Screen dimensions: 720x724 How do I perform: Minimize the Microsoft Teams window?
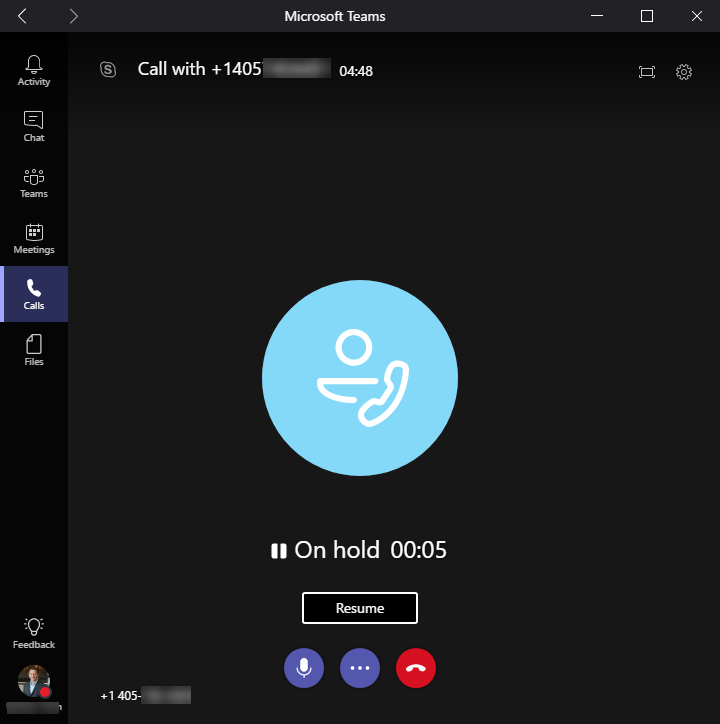coord(597,16)
